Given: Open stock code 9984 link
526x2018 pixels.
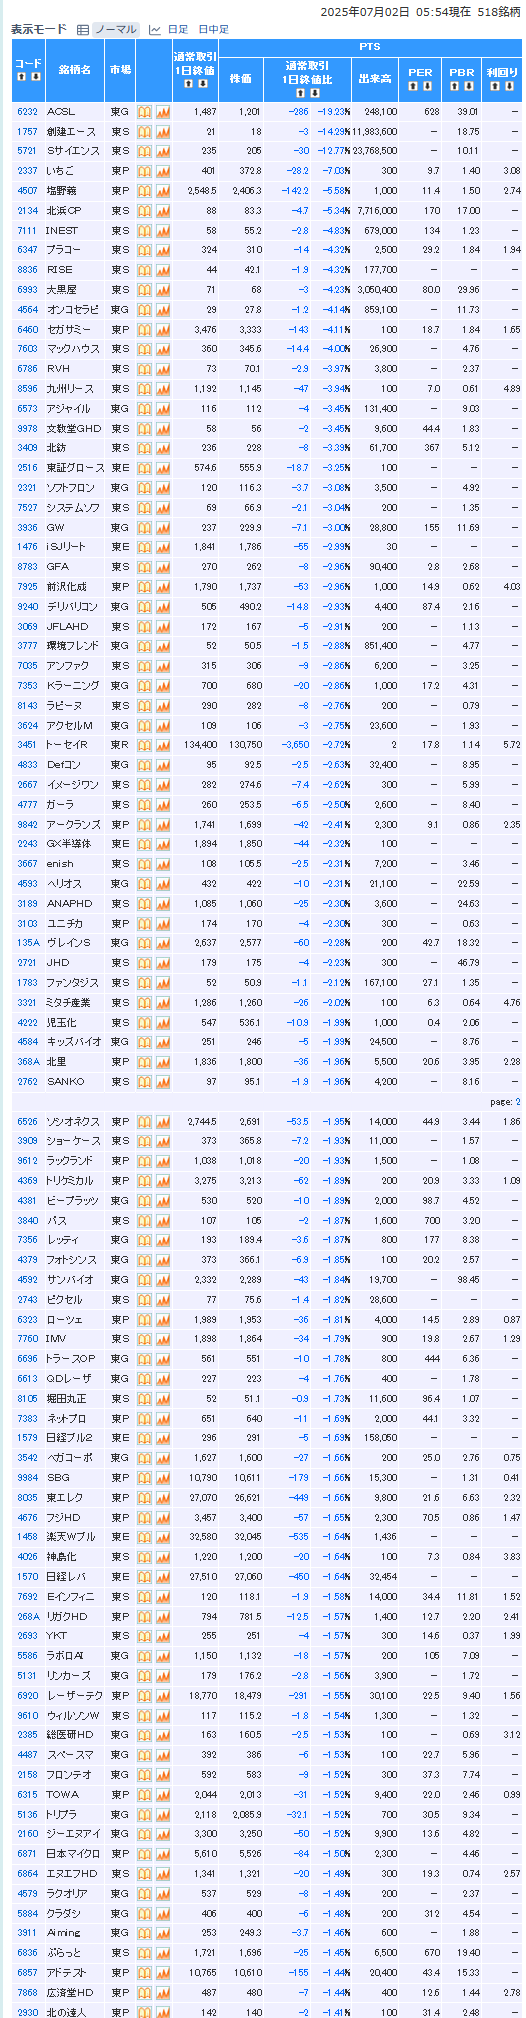Looking at the screenshot, I should (x=27, y=1478).
